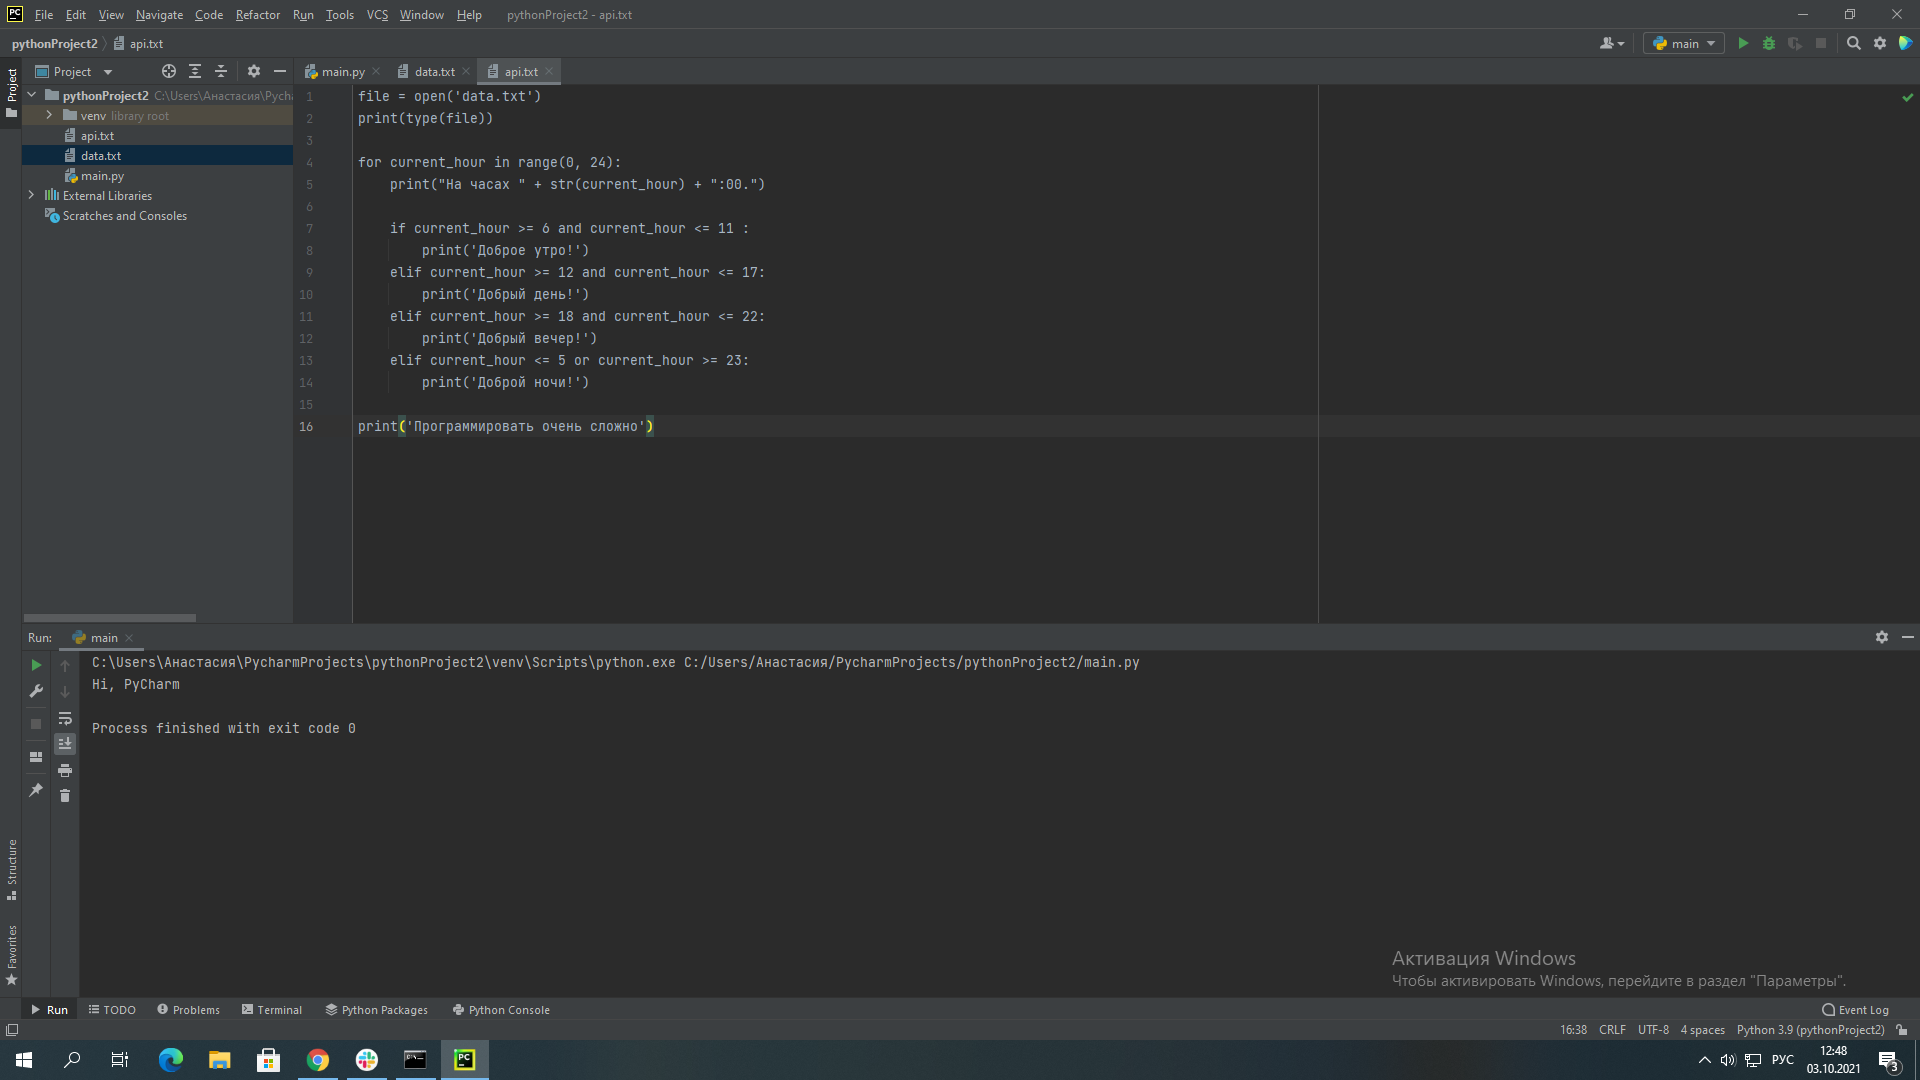Close the main.py editor tab
Screen dimensions: 1920x1080
coord(376,72)
